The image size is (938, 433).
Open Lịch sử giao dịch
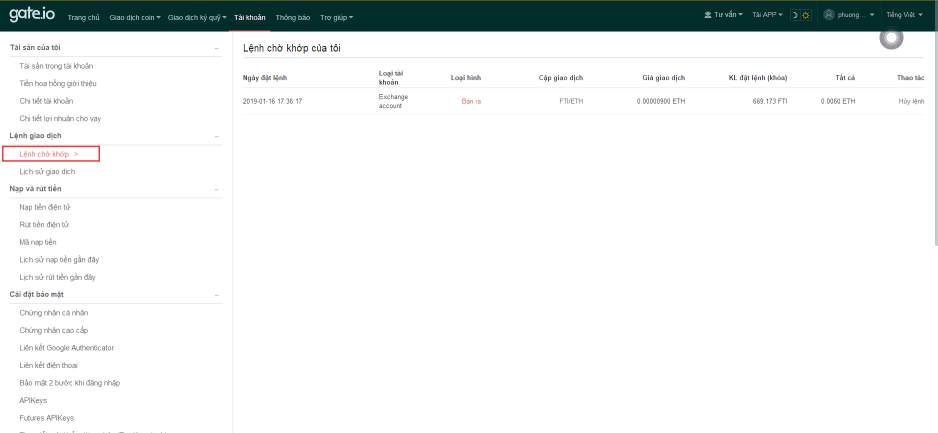(47, 172)
